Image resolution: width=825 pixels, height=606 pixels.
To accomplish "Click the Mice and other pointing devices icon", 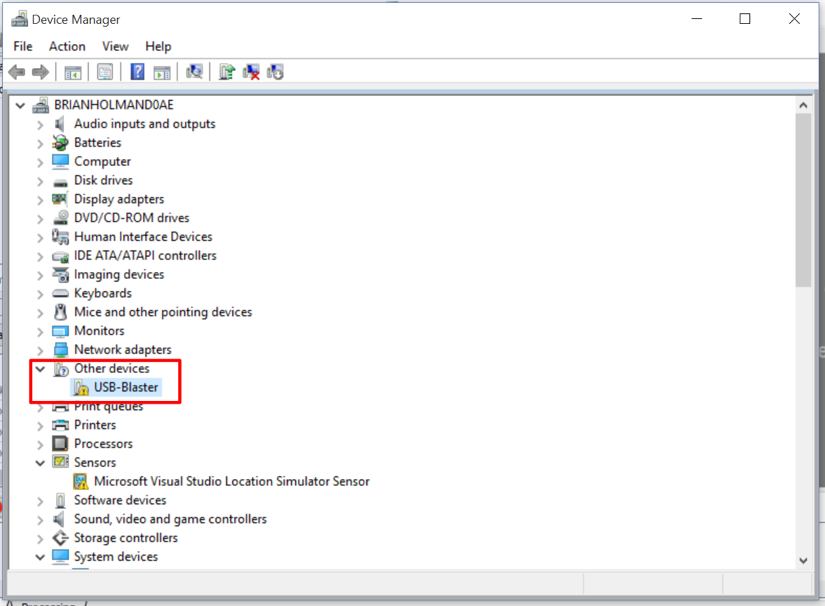I will click(x=61, y=312).
